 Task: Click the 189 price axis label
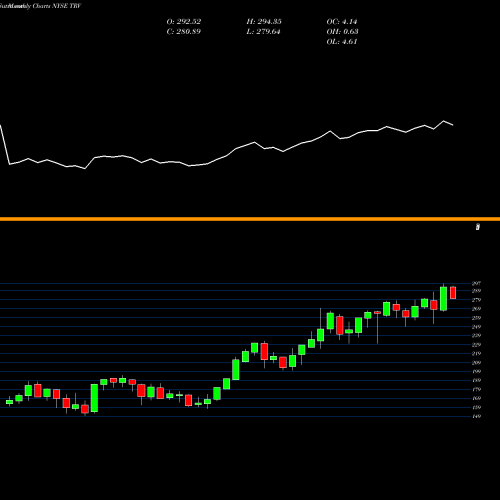476,380
